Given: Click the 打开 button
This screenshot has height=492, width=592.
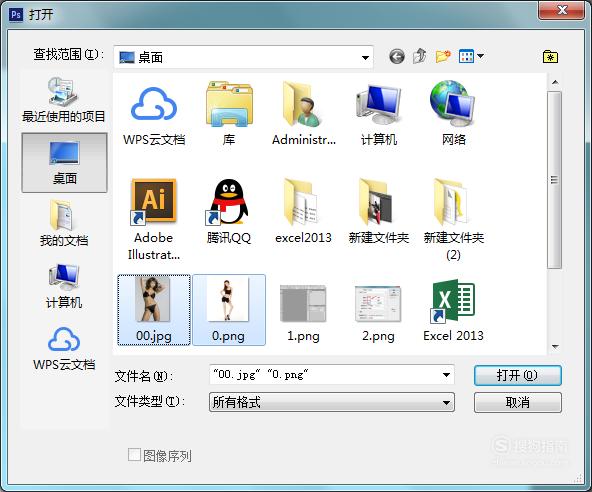Looking at the screenshot, I should tap(518, 375).
